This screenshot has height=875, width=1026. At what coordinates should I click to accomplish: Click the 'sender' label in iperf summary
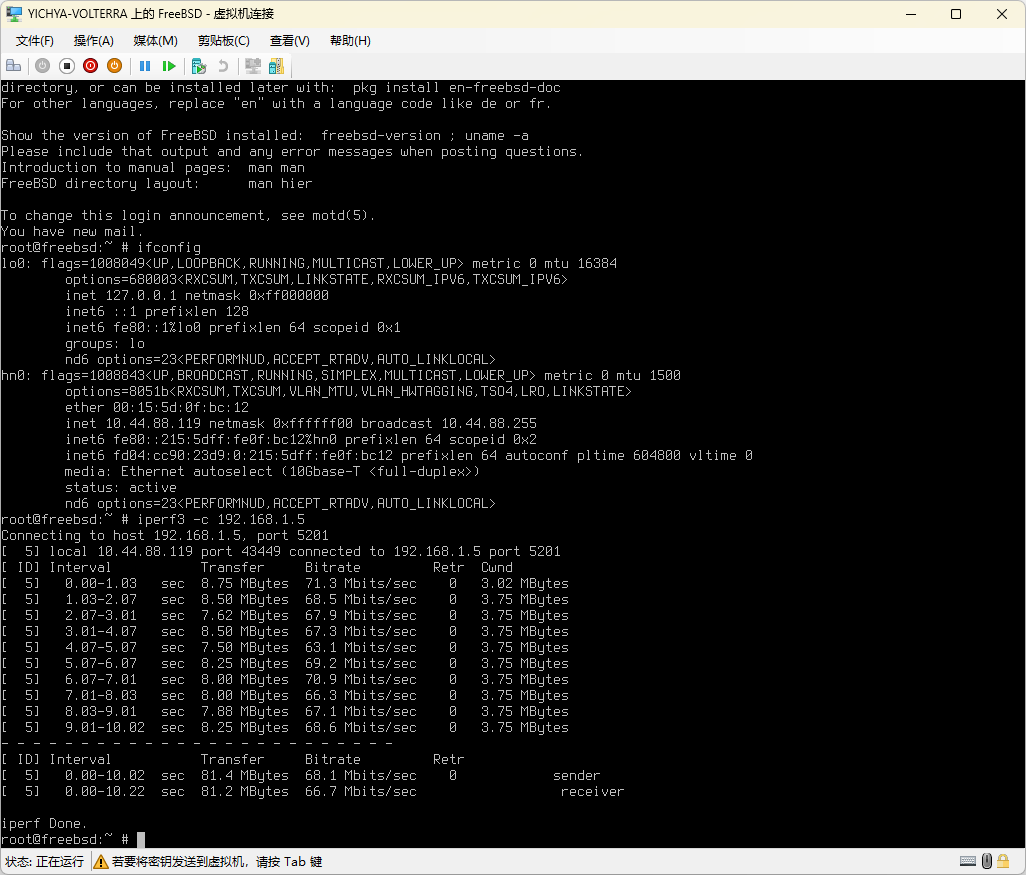tap(576, 776)
